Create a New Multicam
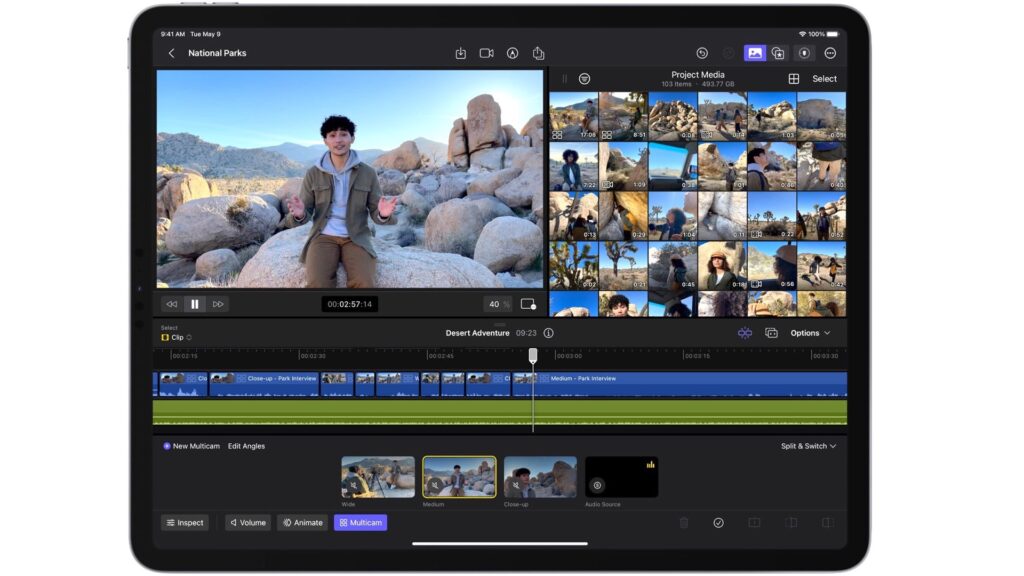Screen dimensions: 1024x576 click(191, 446)
